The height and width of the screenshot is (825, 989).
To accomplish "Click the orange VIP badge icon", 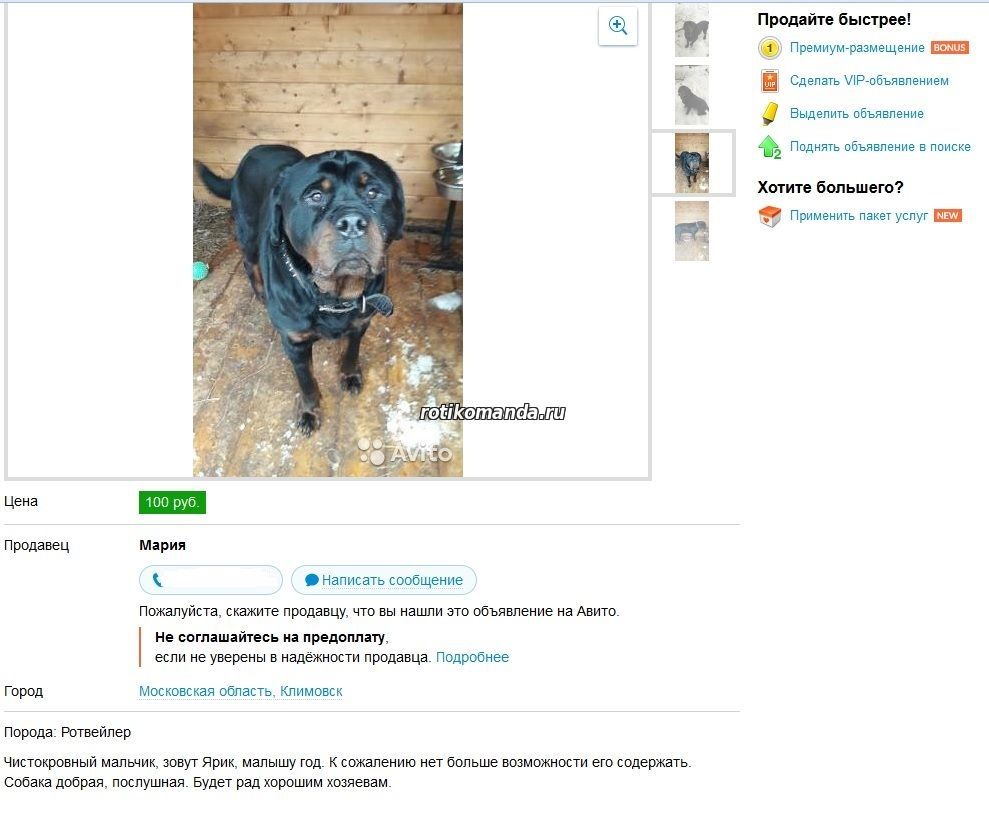I will tap(770, 81).
